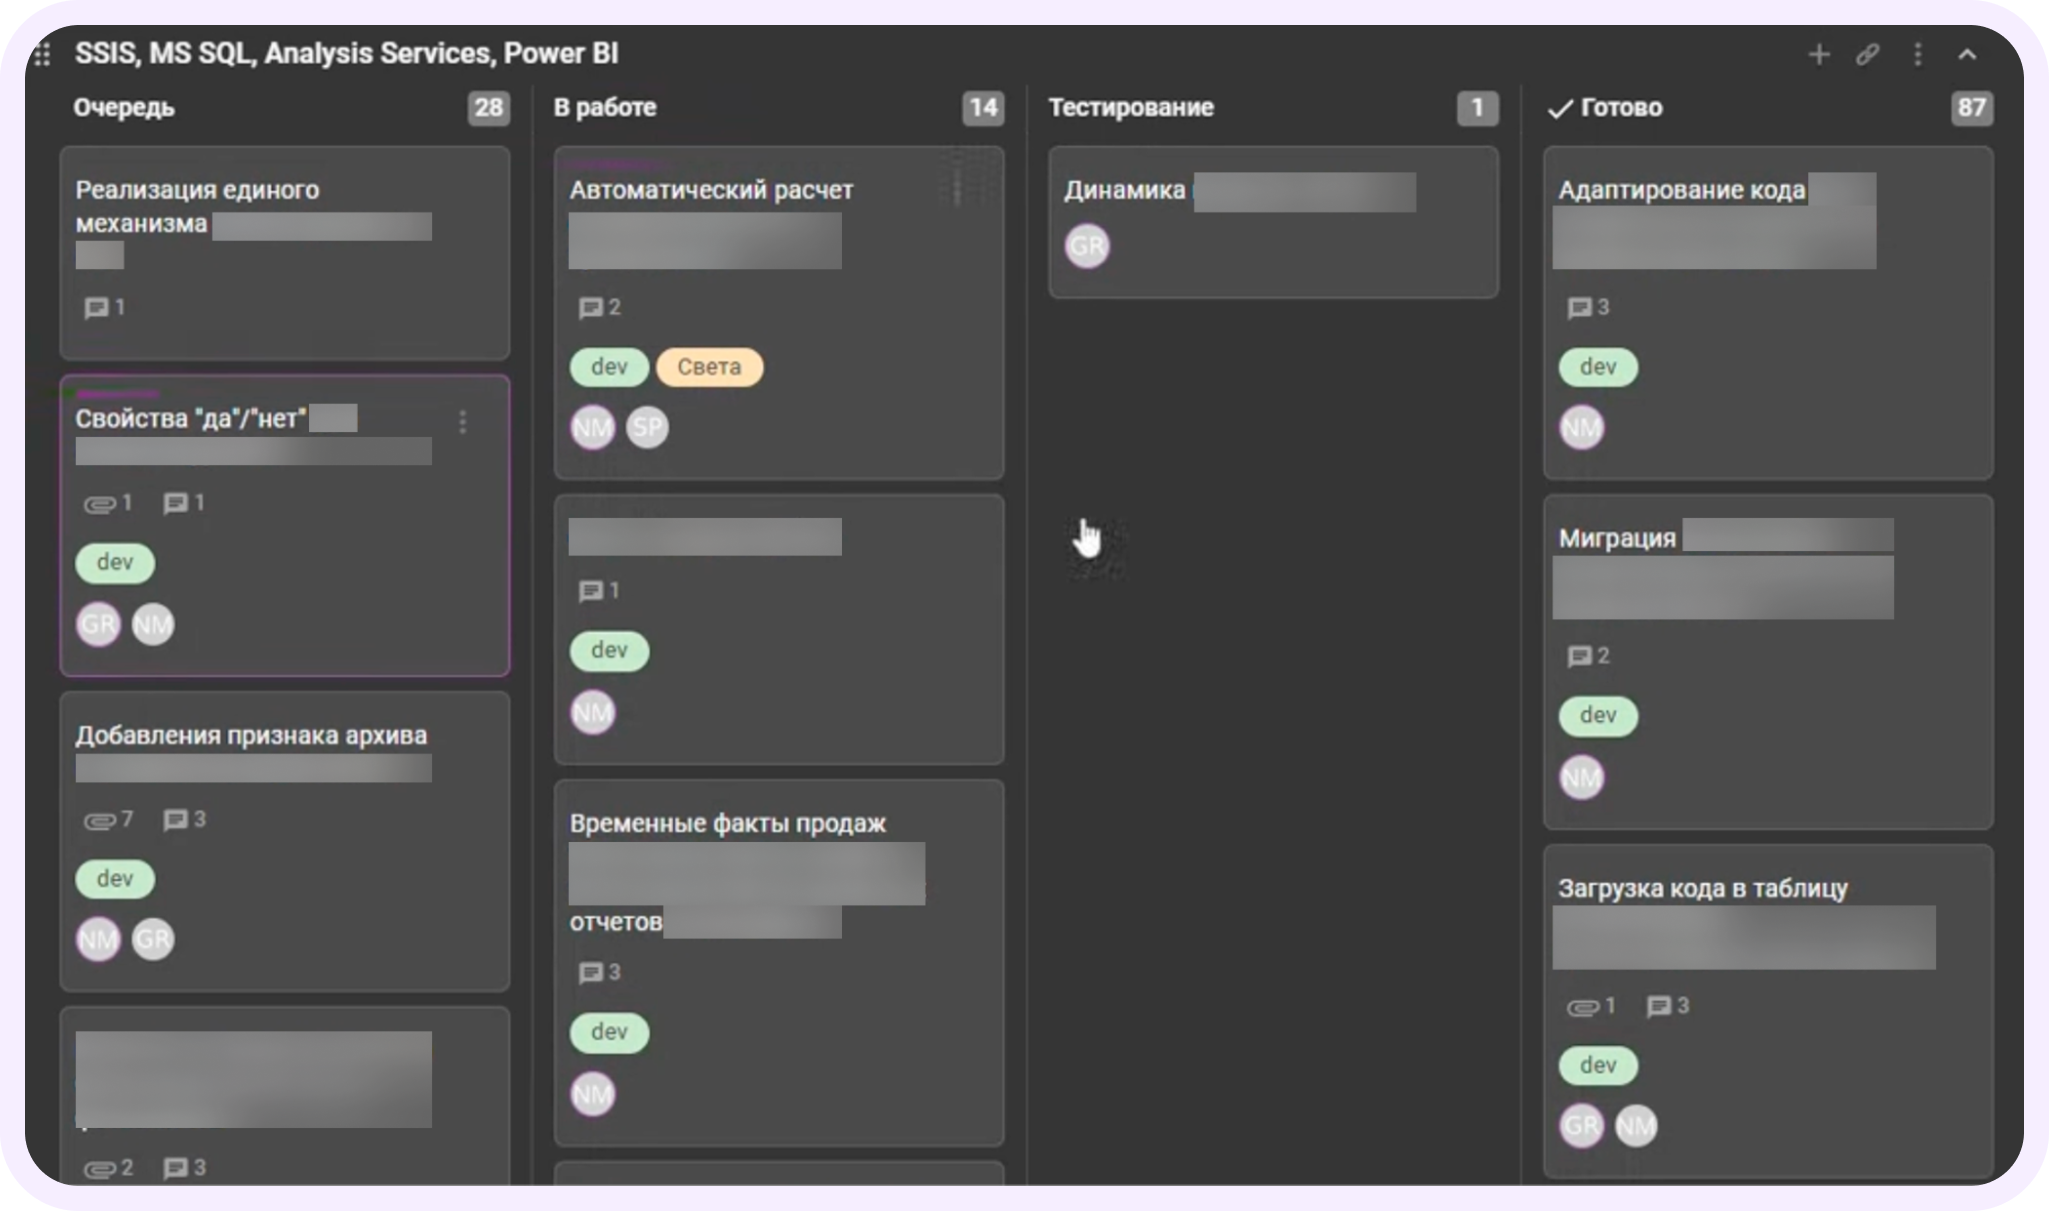Screen dimensions: 2049x1211
Task: Click the Готово column header
Action: (x=1605, y=108)
